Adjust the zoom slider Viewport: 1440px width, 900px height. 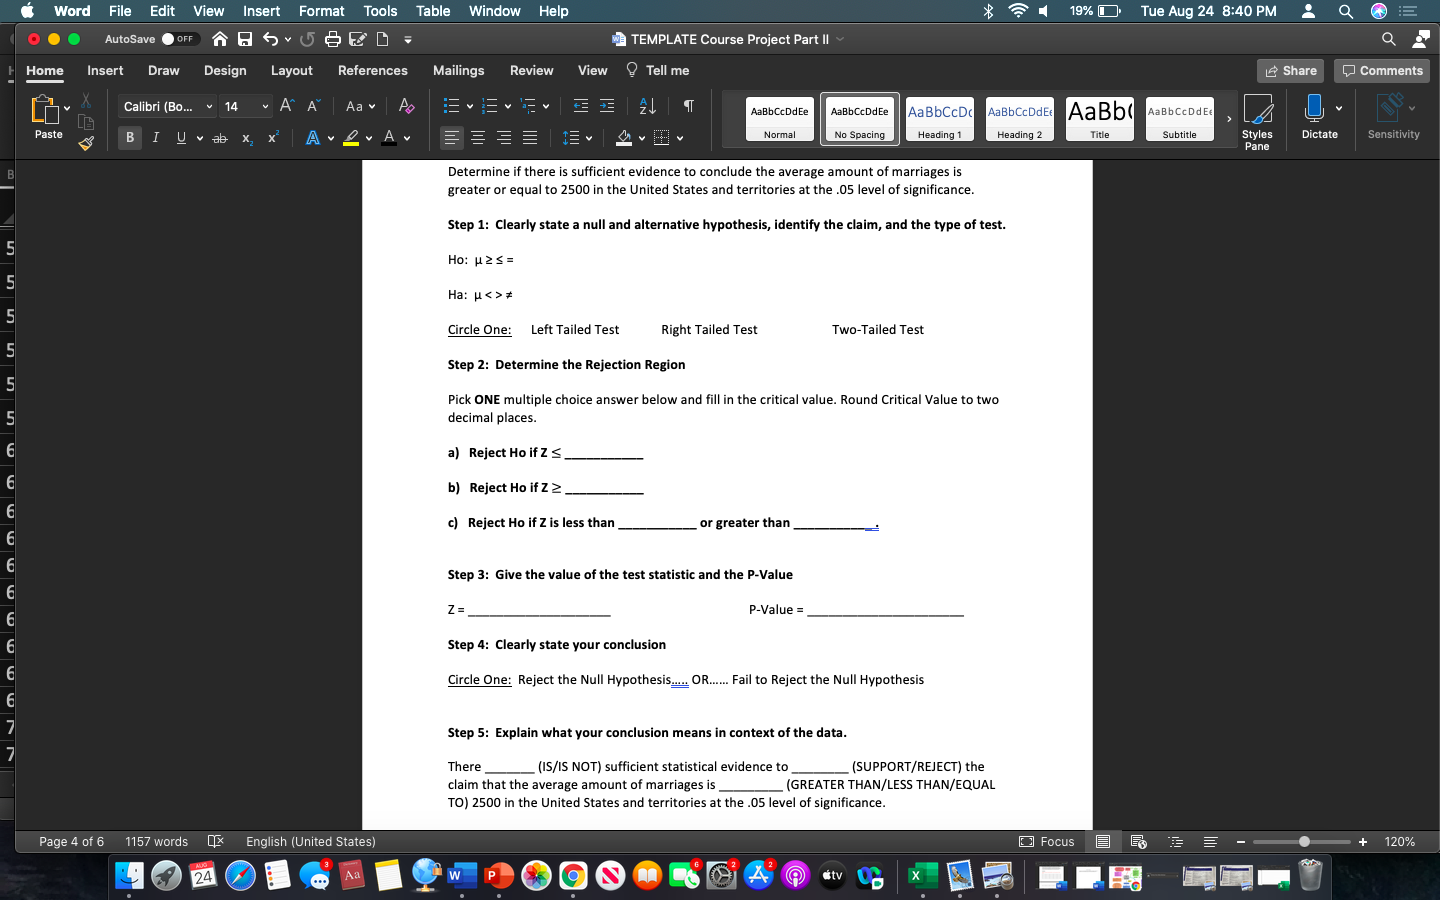tap(1302, 842)
